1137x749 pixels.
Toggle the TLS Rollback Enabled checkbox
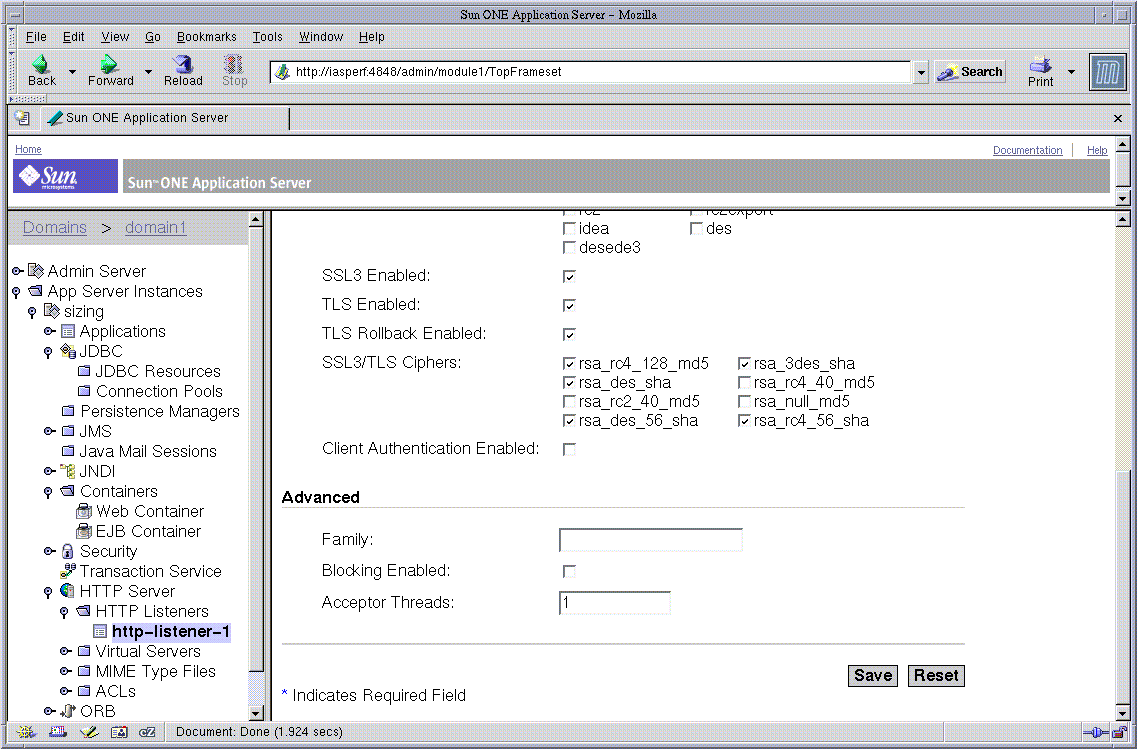tap(569, 334)
